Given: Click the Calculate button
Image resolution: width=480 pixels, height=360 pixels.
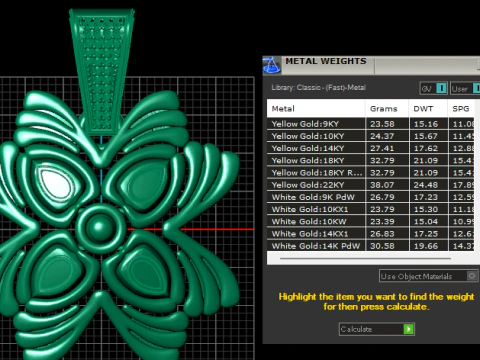Looking at the screenshot, I should [x=377, y=329].
